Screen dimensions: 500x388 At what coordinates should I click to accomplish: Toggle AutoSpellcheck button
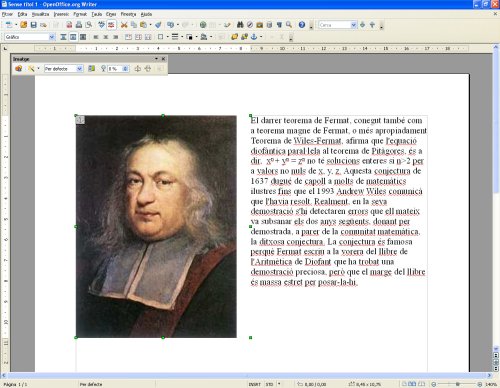(111, 25)
